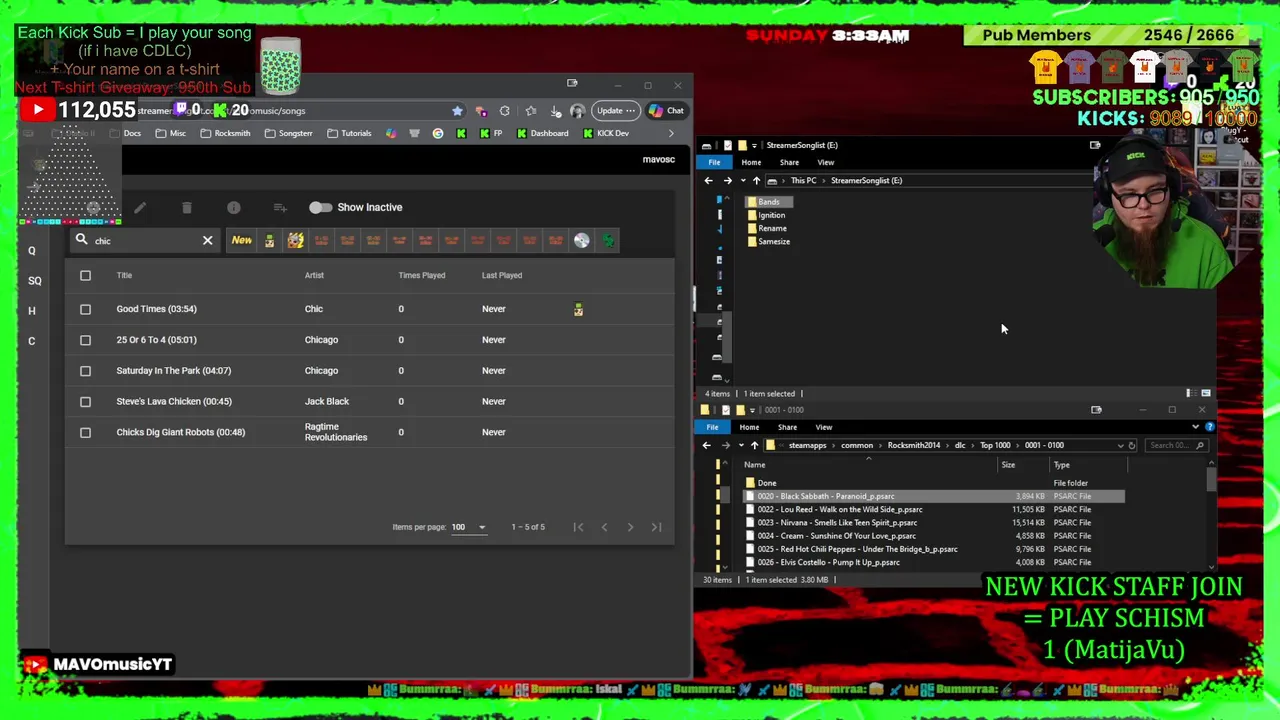Open the Tutorials bookmarks folder
This screenshot has height=720, width=1280.
click(x=349, y=133)
